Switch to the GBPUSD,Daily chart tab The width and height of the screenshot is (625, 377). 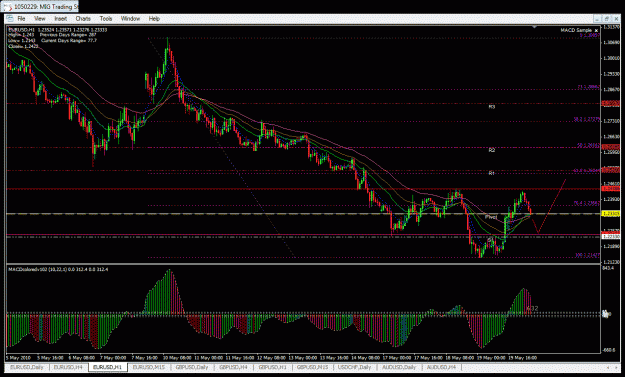(192, 367)
